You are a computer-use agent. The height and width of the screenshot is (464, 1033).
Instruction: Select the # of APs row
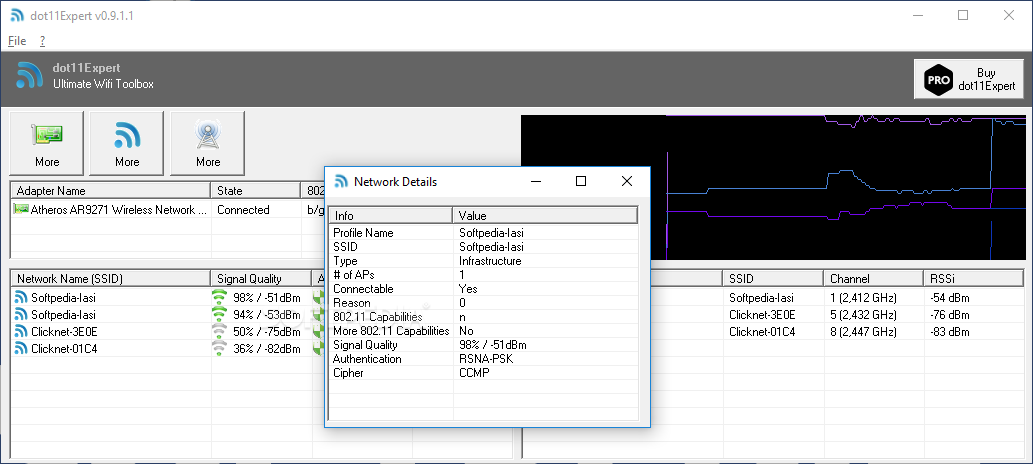(484, 275)
